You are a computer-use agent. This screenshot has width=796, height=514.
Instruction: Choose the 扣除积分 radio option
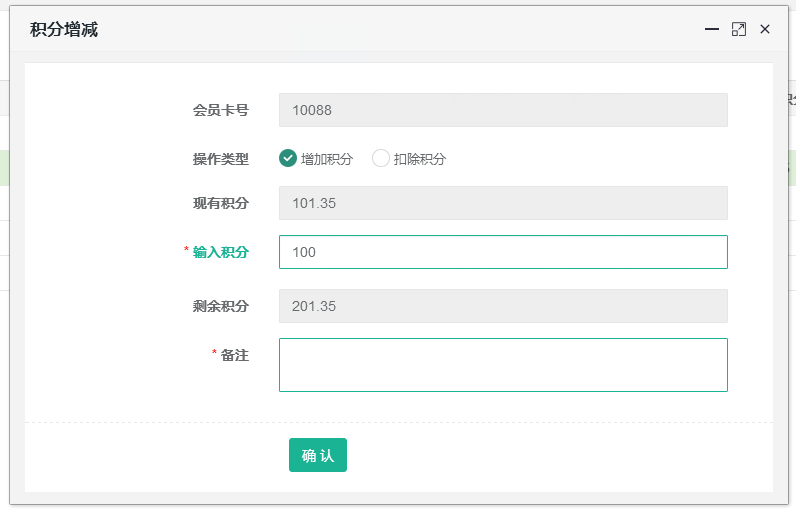(381, 158)
